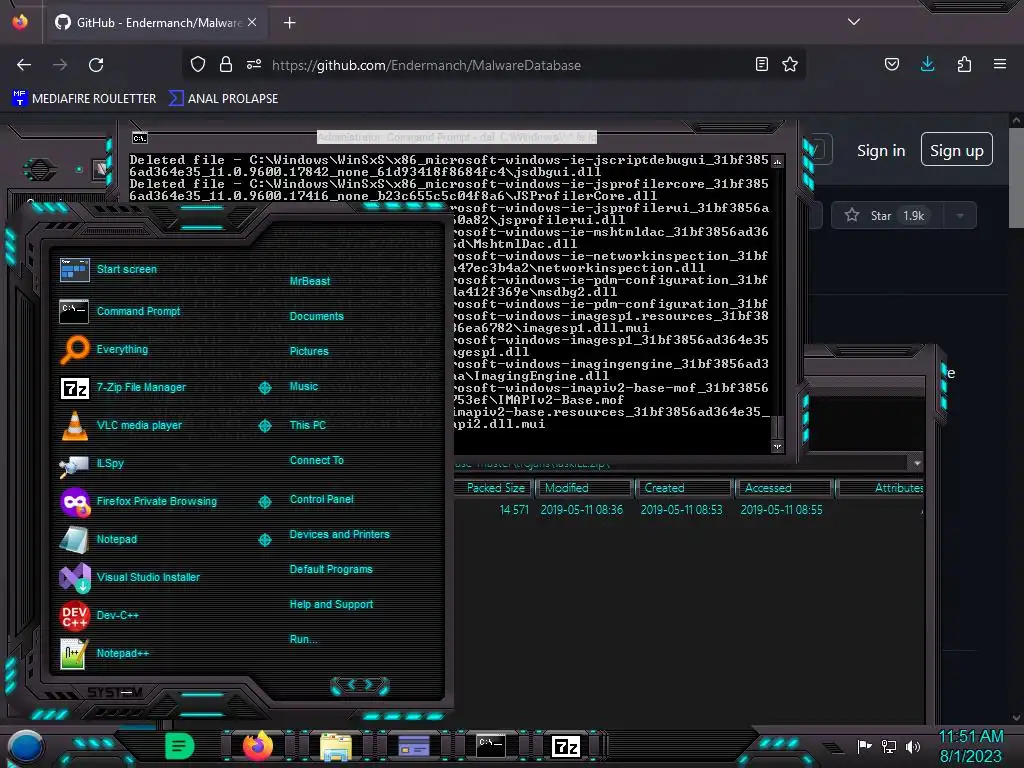Launch ILSpy from start menu
Screen dimensions: 1024x768
(92, 463)
